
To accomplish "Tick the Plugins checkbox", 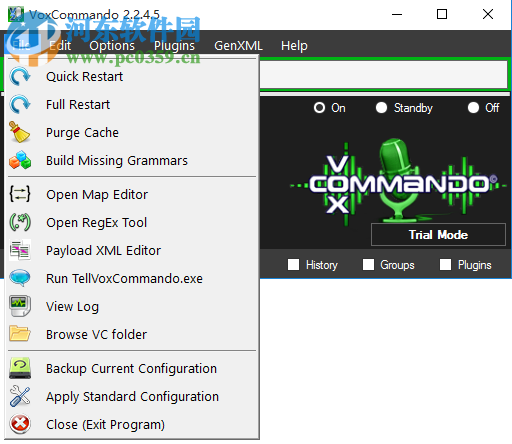I will (445, 265).
